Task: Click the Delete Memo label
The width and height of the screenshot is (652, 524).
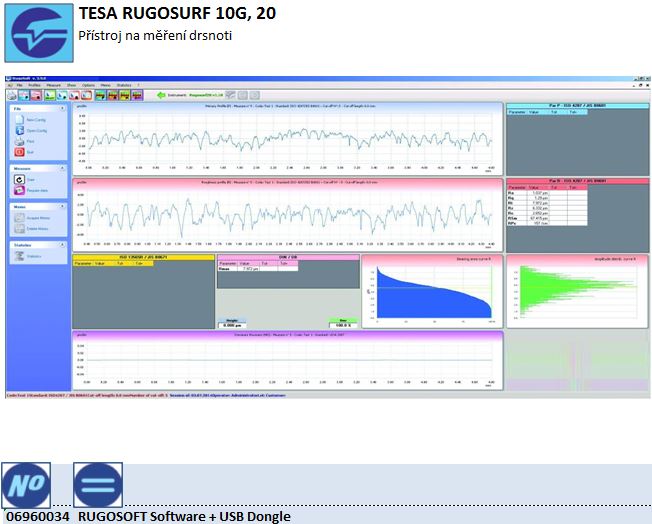Action: 37,229
